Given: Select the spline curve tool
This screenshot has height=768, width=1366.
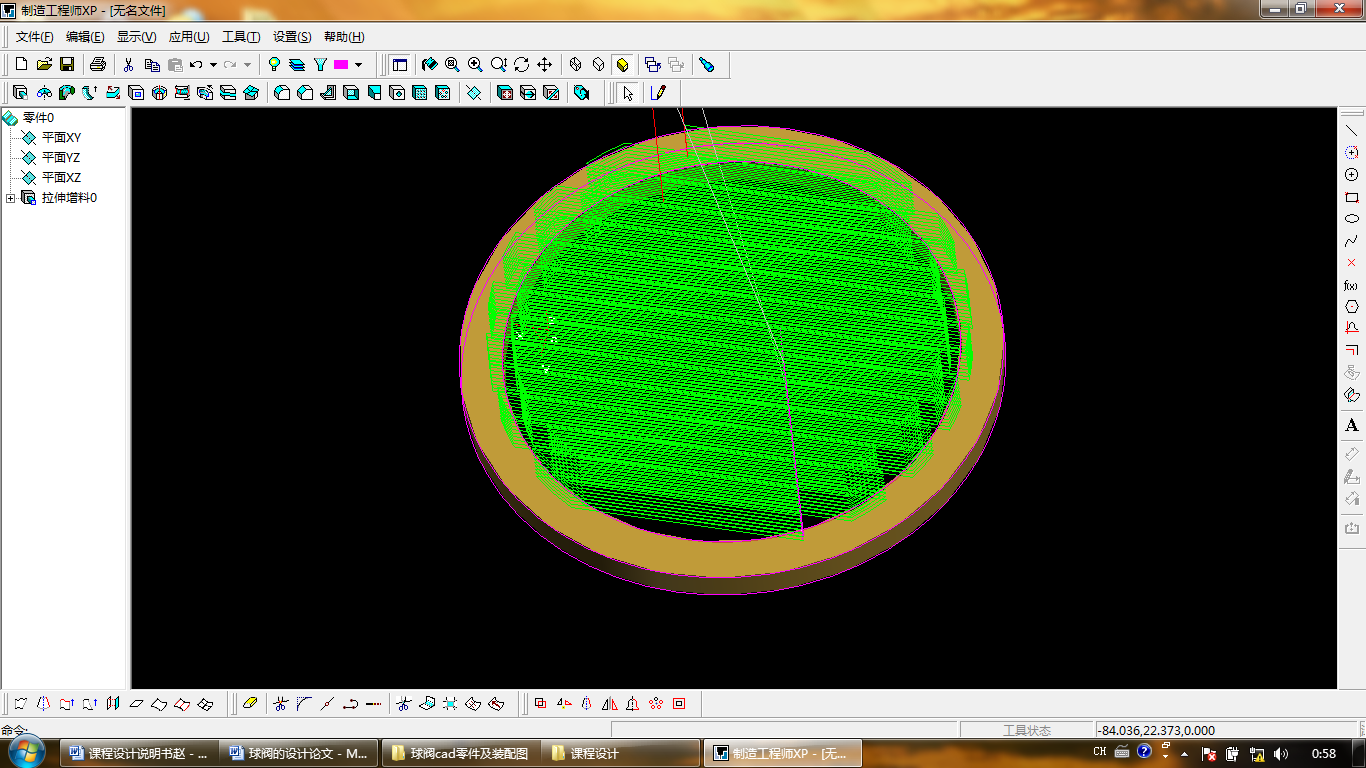Looking at the screenshot, I should point(1352,241).
